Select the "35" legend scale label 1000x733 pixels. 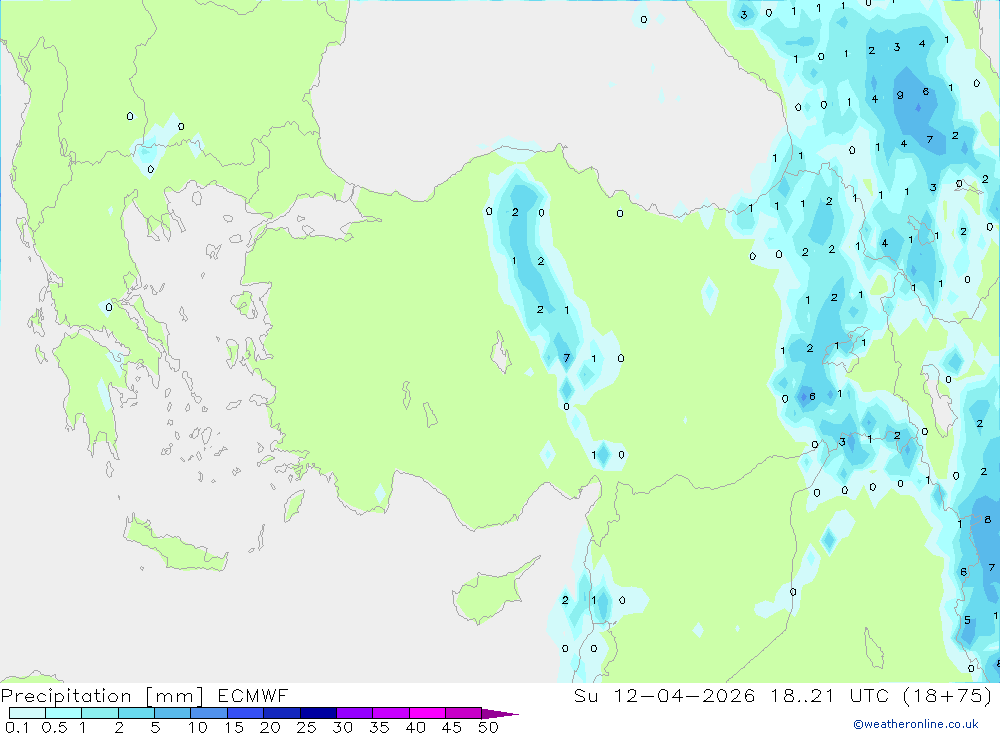point(379,727)
